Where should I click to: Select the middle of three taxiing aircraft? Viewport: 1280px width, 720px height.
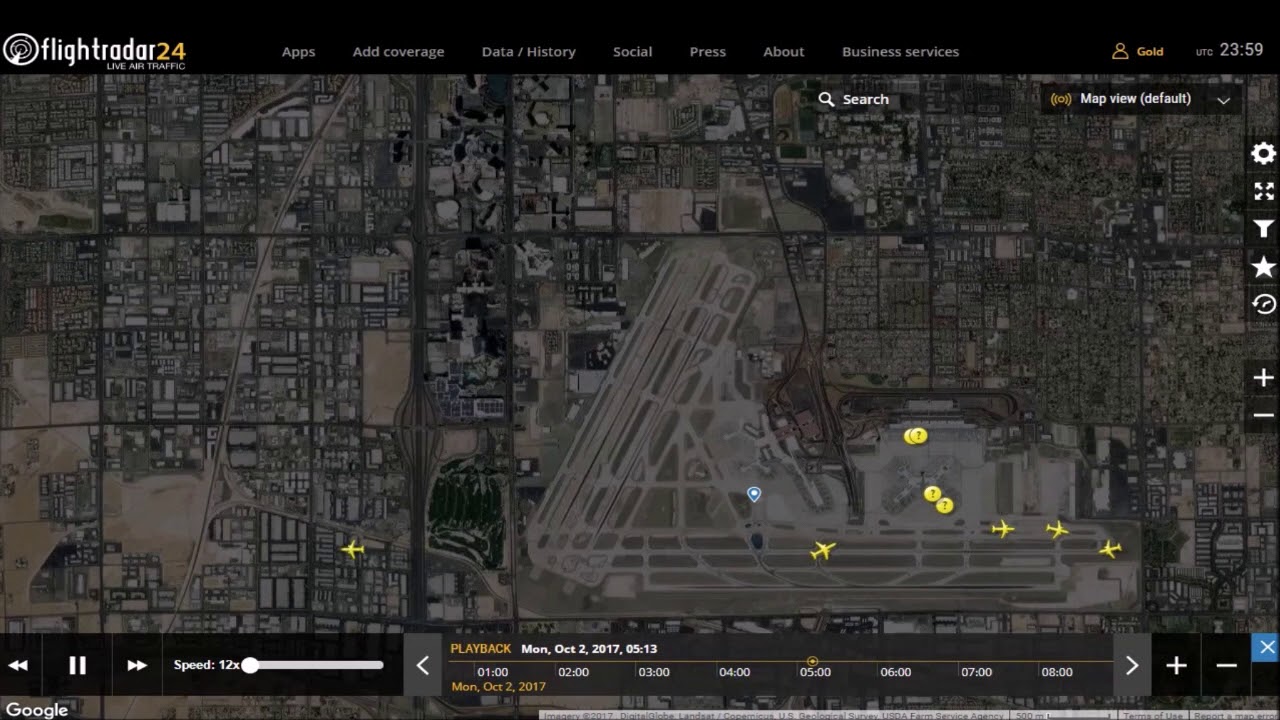click(x=1057, y=529)
